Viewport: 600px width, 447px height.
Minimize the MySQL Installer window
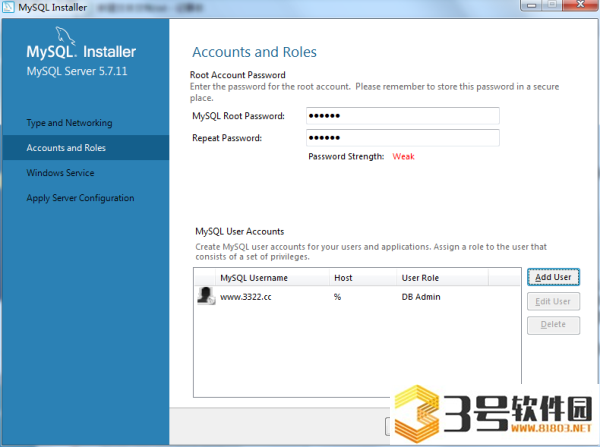tap(532, 5)
